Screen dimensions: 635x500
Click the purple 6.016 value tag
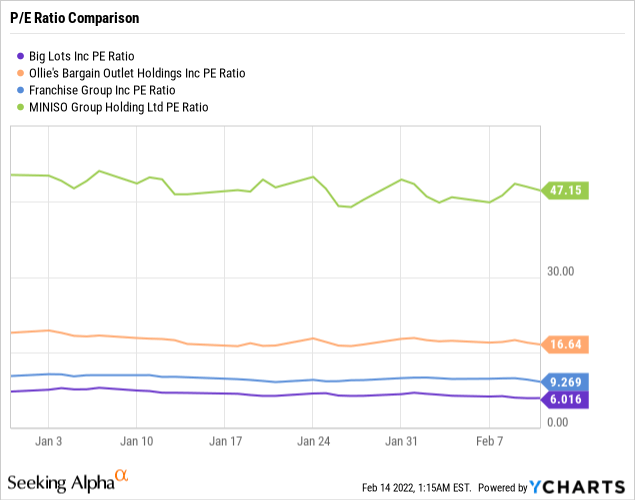point(566,399)
